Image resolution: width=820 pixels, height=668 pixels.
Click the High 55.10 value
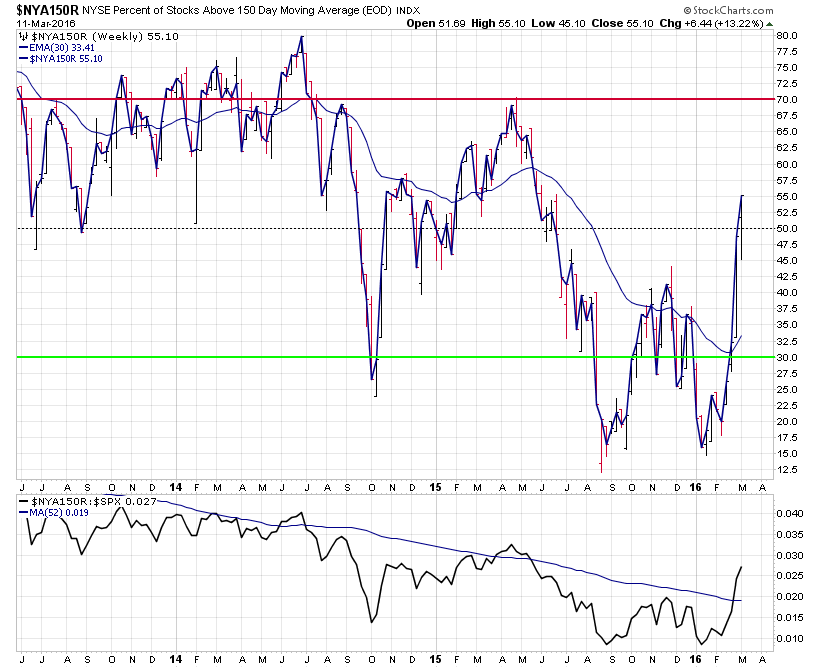[x=498, y=24]
